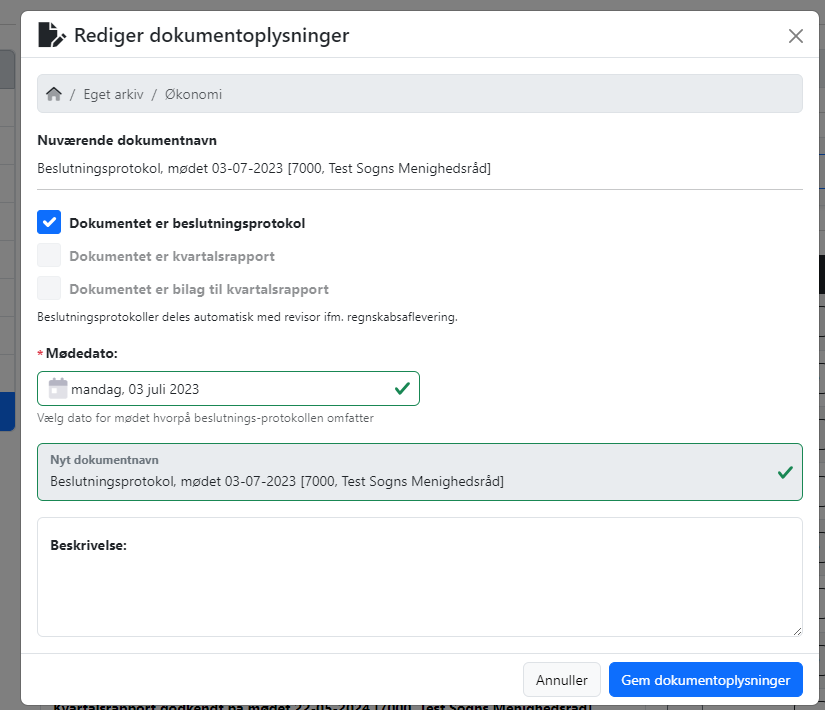Click the 'Nuværende dokumentnavn' heading
The image size is (825, 710).
(x=127, y=141)
